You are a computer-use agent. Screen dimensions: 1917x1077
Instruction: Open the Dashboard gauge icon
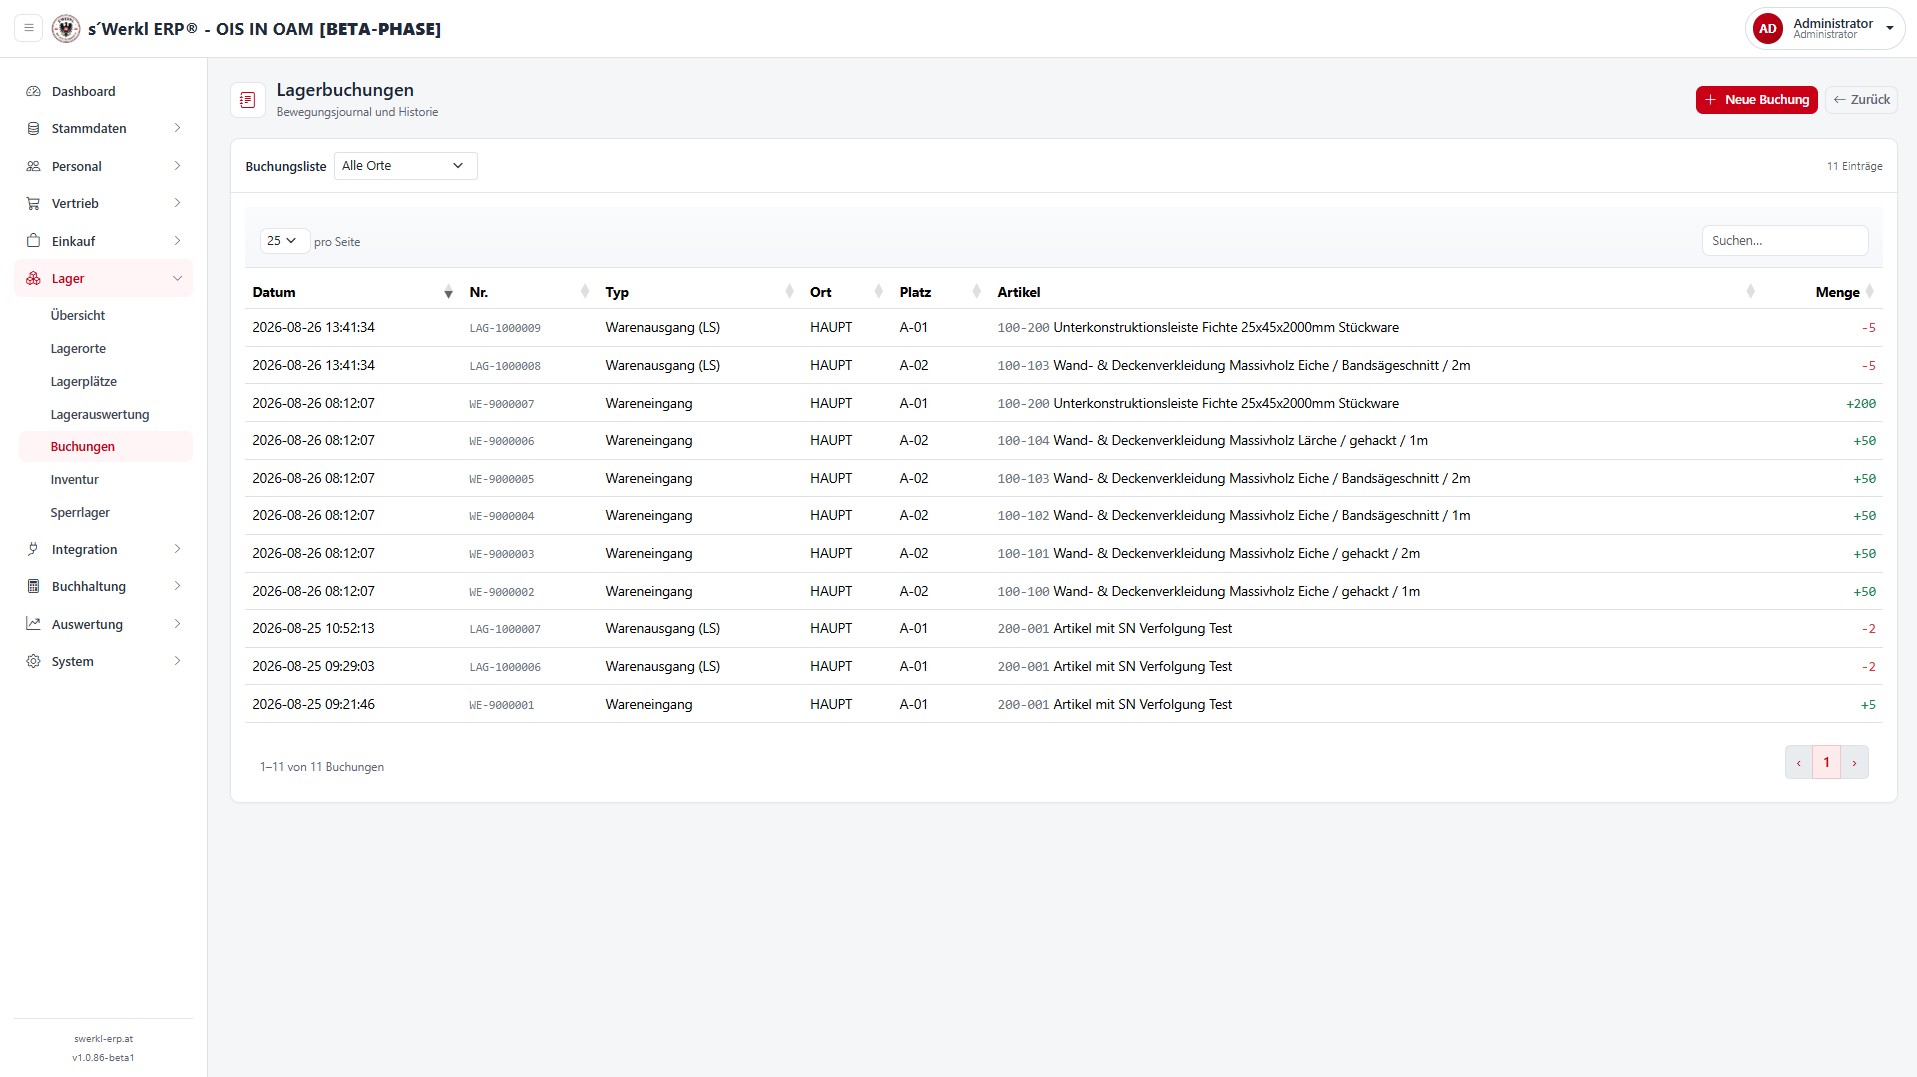[x=33, y=91]
